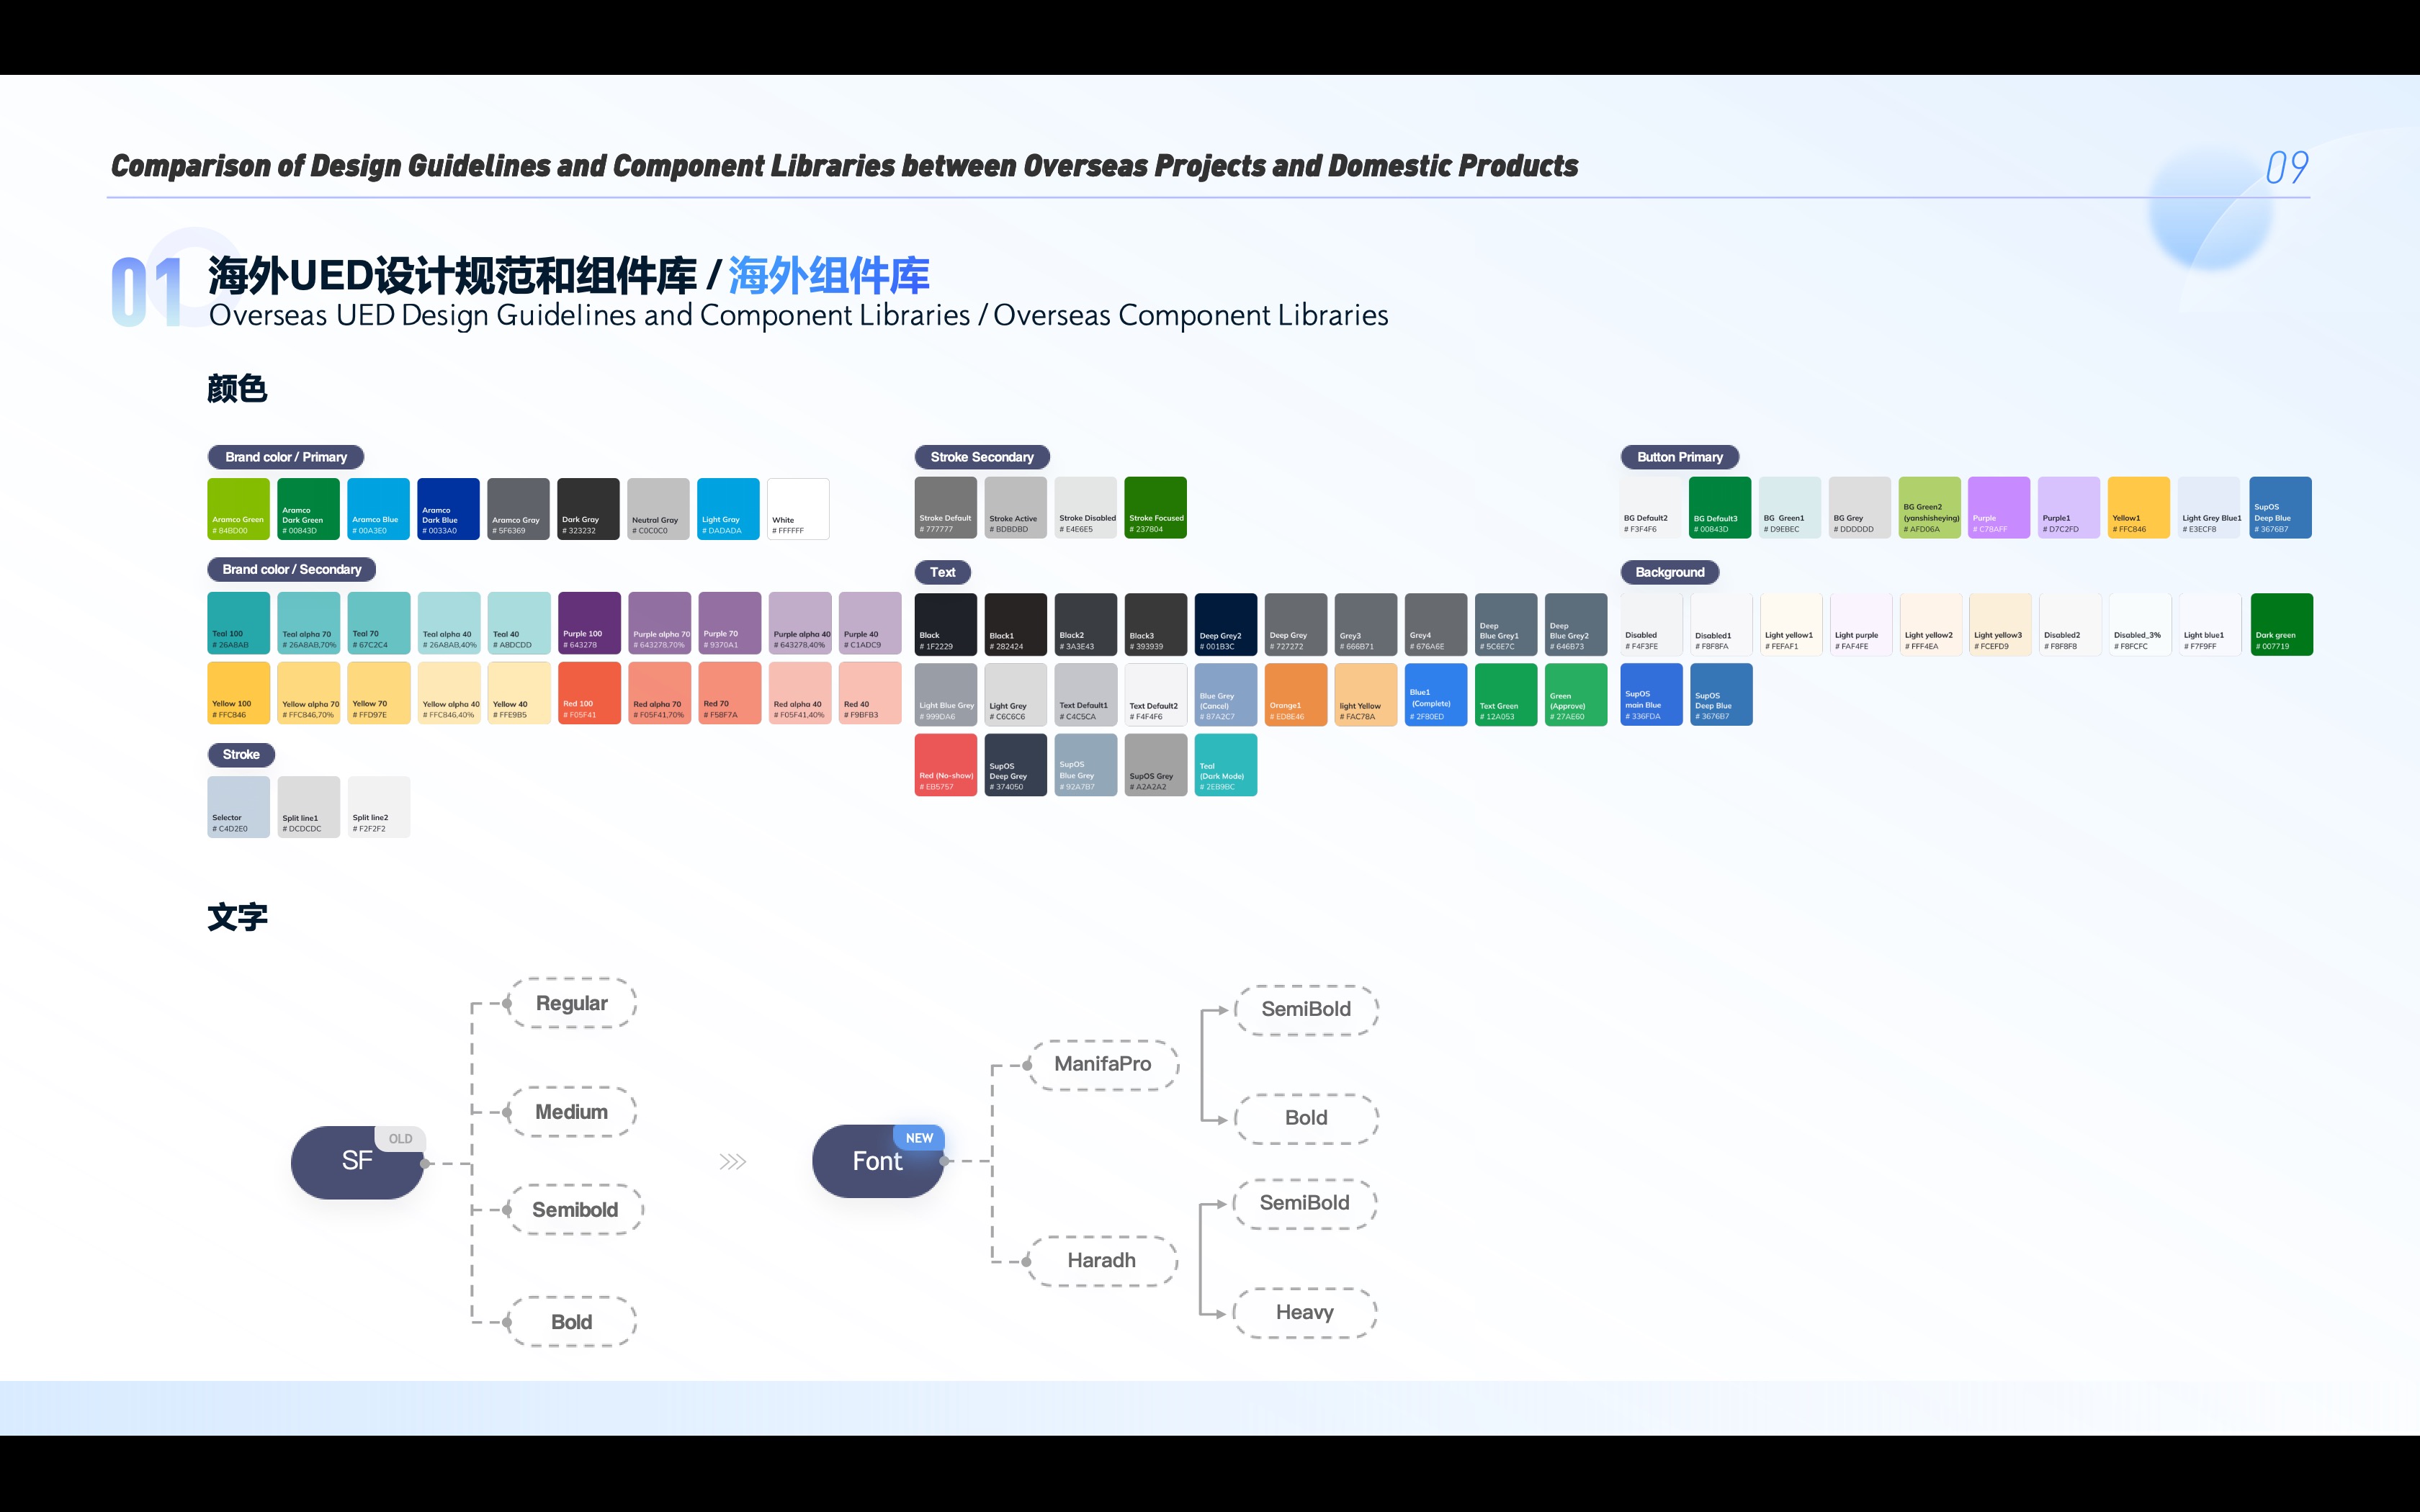2420x1512 pixels.
Task: Select the Semibold node under SF
Action: (x=575, y=1210)
